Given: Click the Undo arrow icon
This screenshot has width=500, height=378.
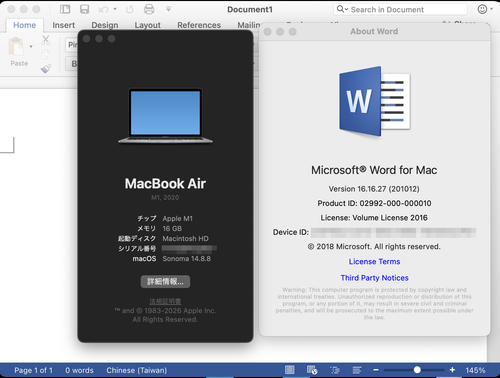Looking at the screenshot, I should tap(104, 9).
